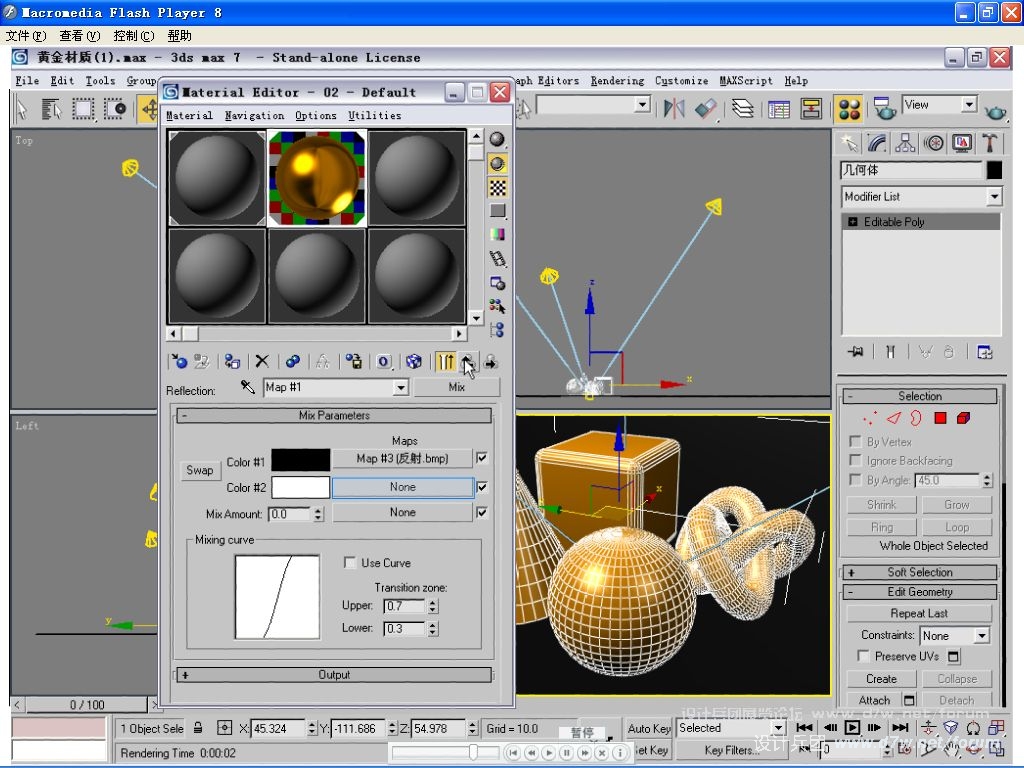Click the Polygon sub-object selection icon

pyautogui.click(x=940, y=418)
